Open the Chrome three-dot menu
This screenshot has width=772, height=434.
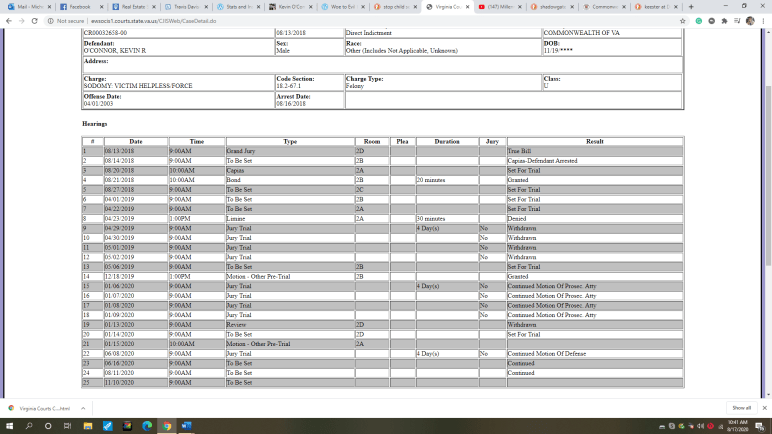tap(763, 19)
